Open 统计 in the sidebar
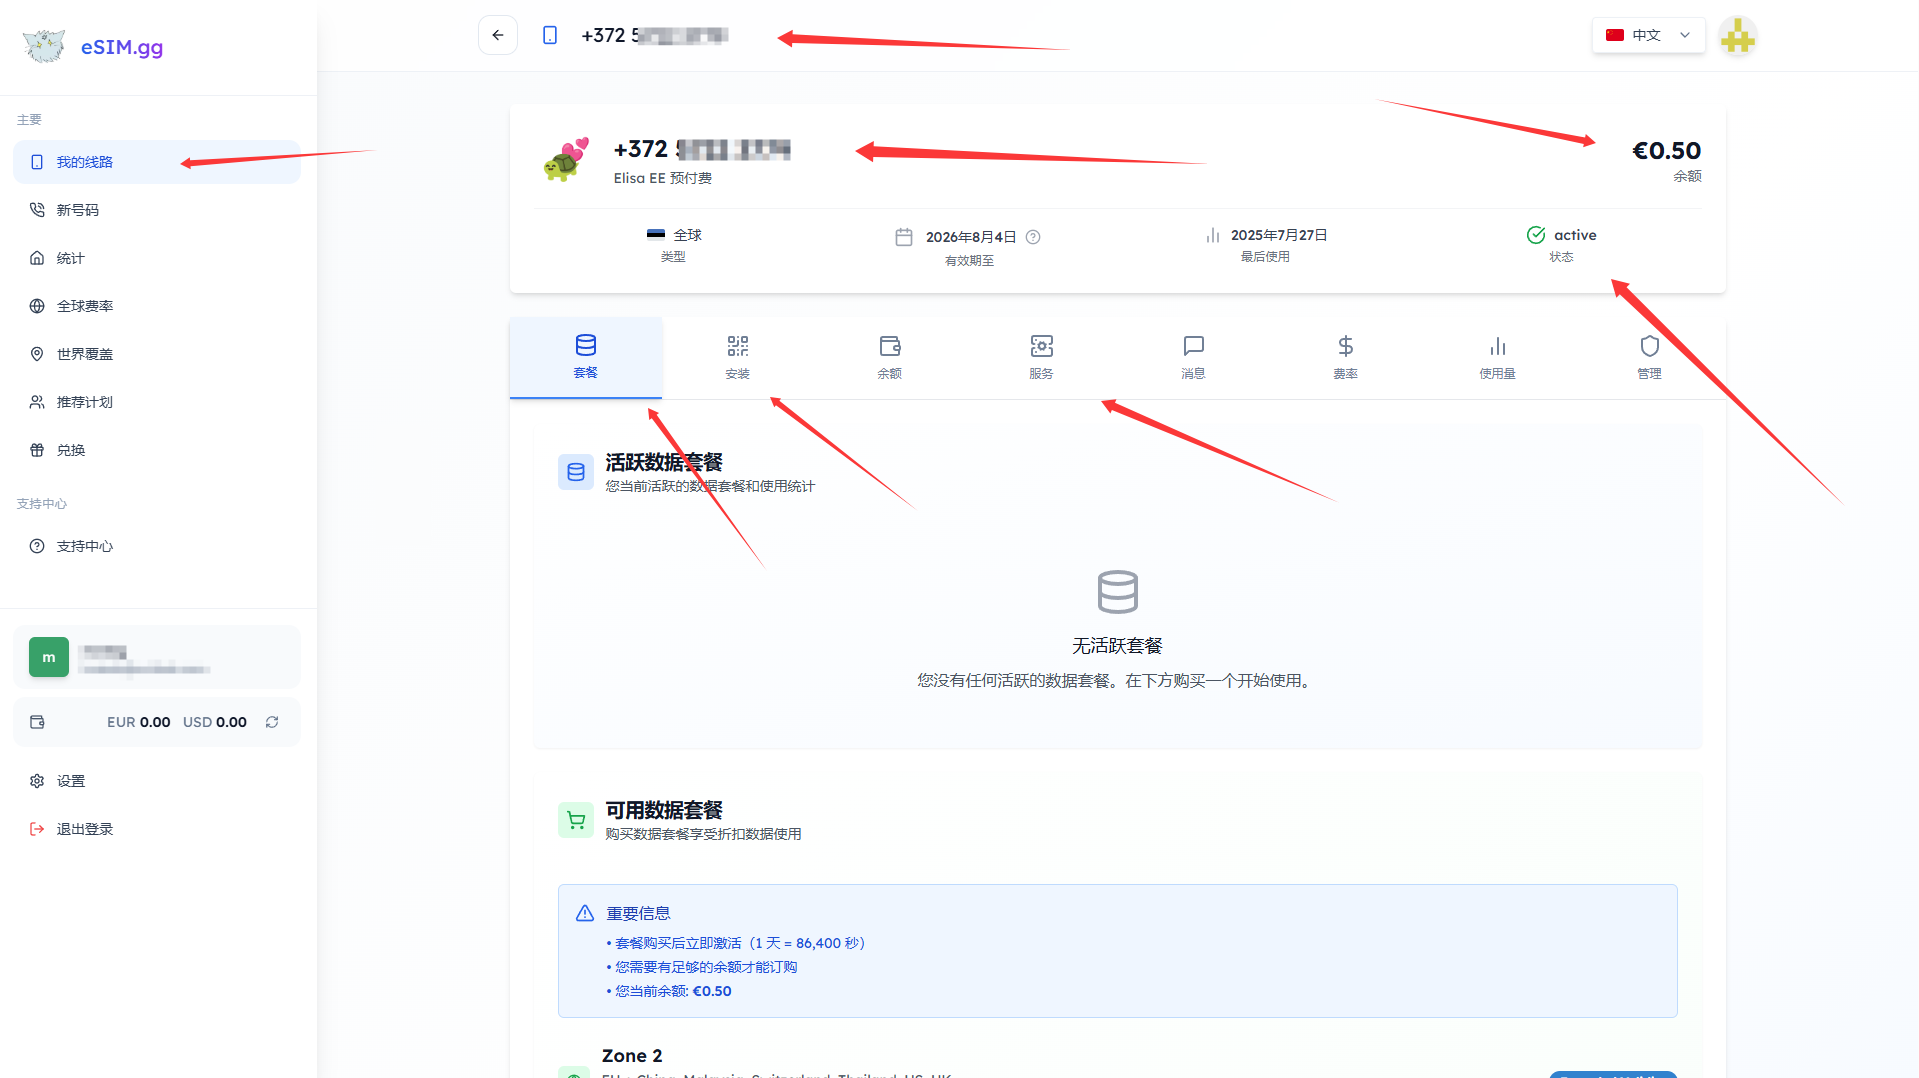 pos(70,258)
